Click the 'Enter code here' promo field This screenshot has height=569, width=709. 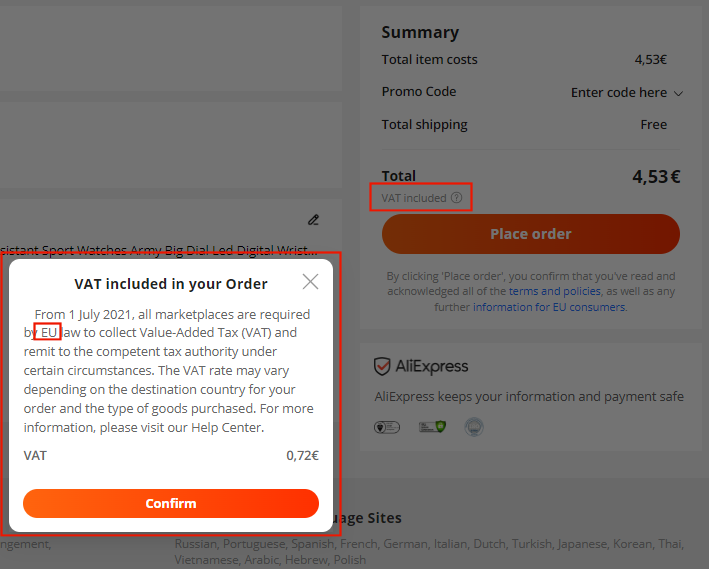click(618, 92)
